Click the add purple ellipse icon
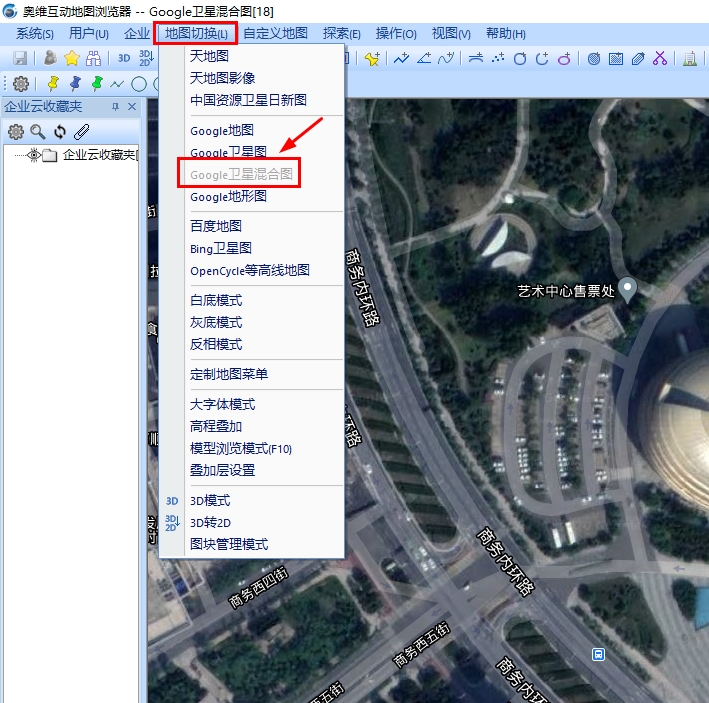Screen dimensions: 709x703 coord(564,59)
